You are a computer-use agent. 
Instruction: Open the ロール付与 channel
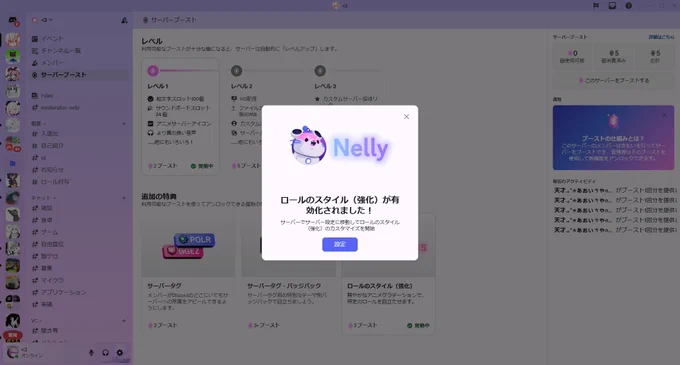55,182
